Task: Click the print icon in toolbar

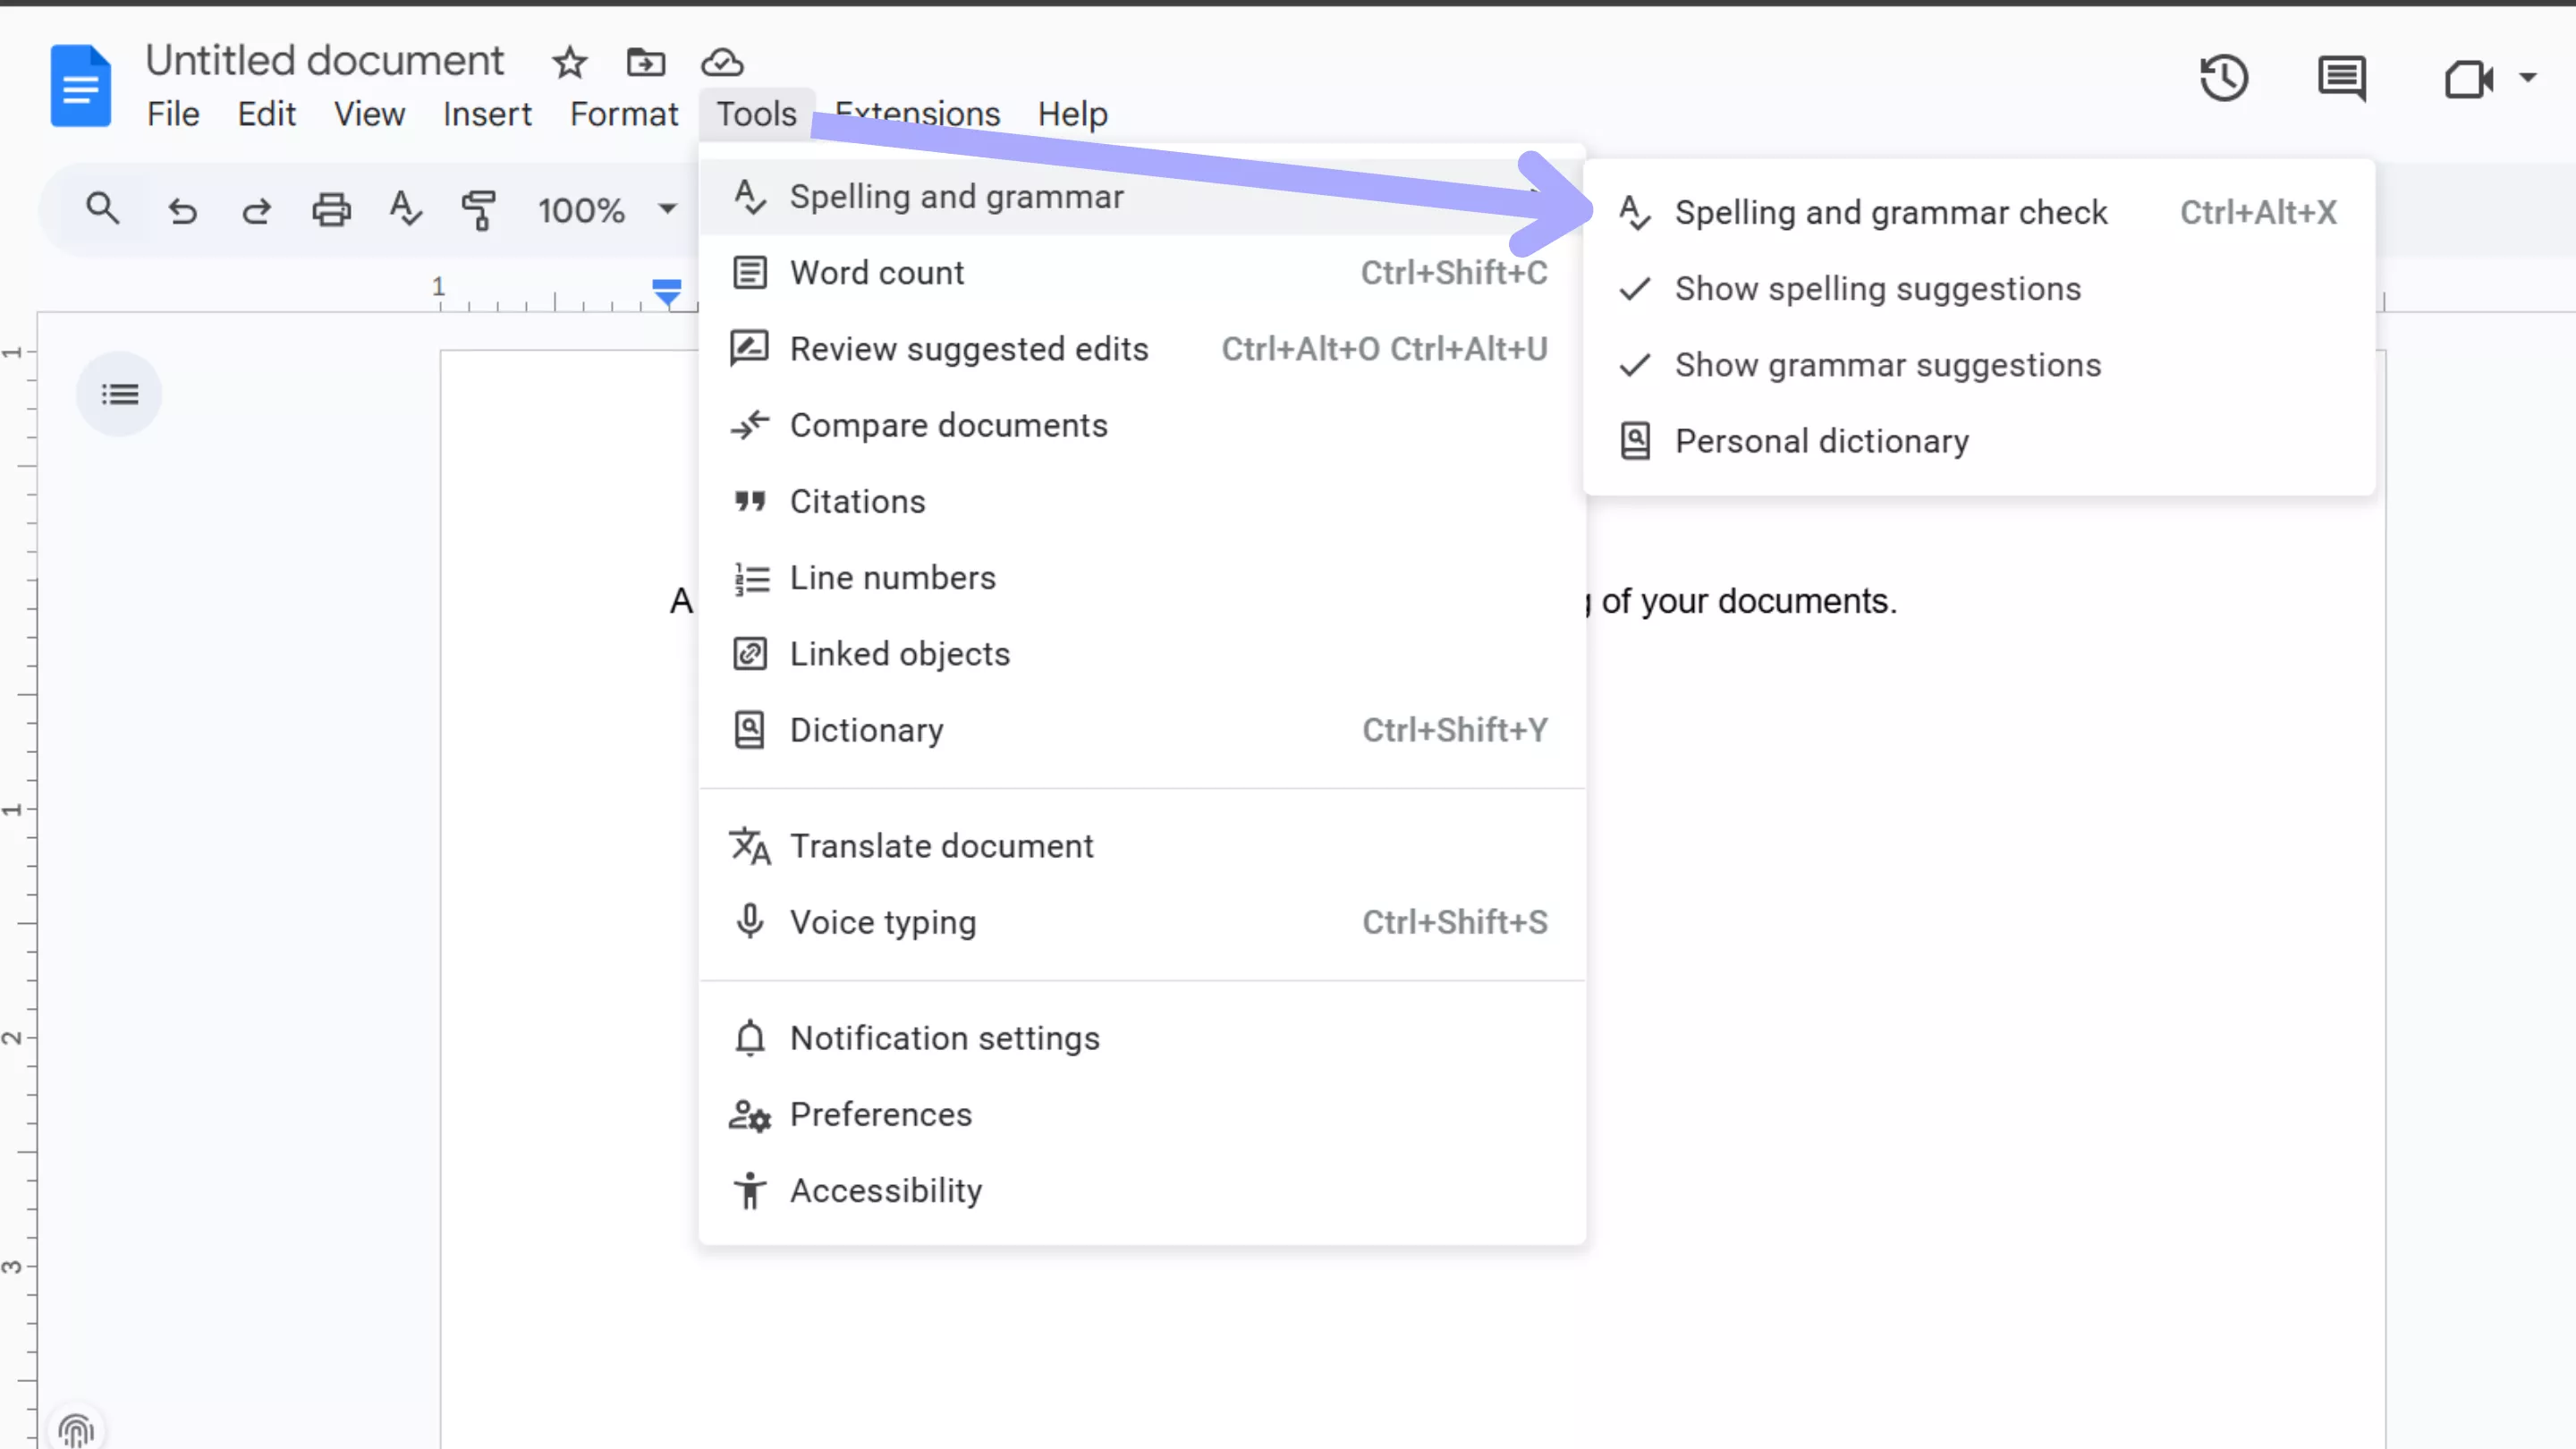Action: click(331, 210)
